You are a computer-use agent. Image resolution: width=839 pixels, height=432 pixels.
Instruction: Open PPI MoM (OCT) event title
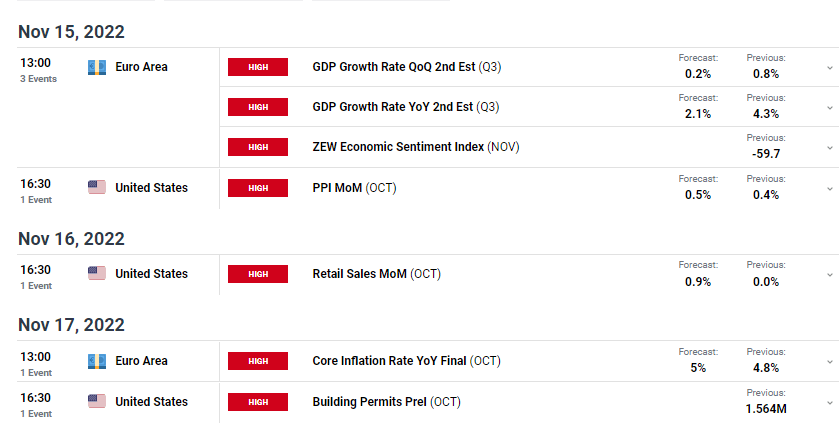click(354, 188)
